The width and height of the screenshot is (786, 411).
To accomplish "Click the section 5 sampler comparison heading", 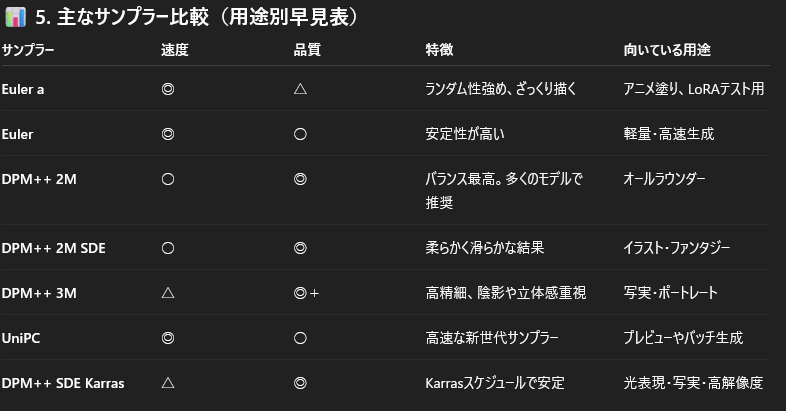I will [x=197, y=18].
